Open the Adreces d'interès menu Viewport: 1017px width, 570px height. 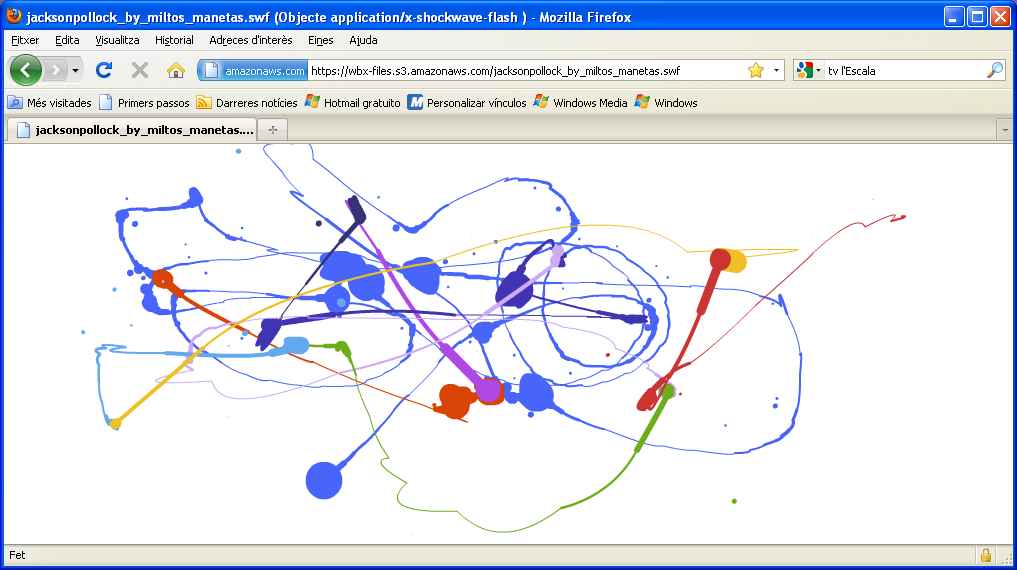(x=251, y=40)
